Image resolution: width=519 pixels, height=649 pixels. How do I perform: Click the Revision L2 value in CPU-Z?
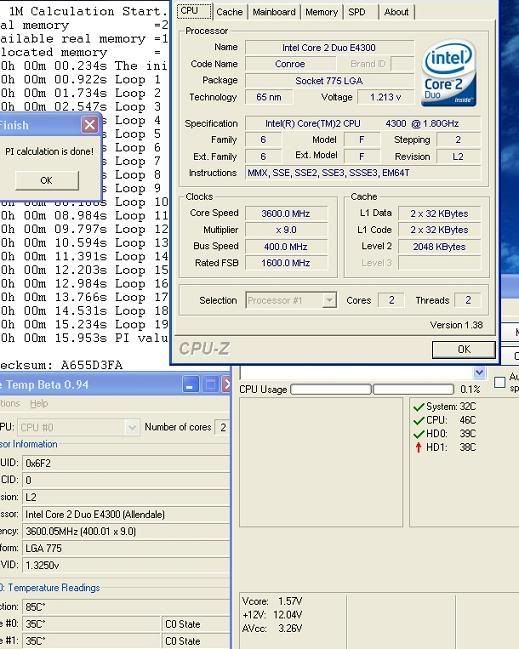click(x=459, y=156)
